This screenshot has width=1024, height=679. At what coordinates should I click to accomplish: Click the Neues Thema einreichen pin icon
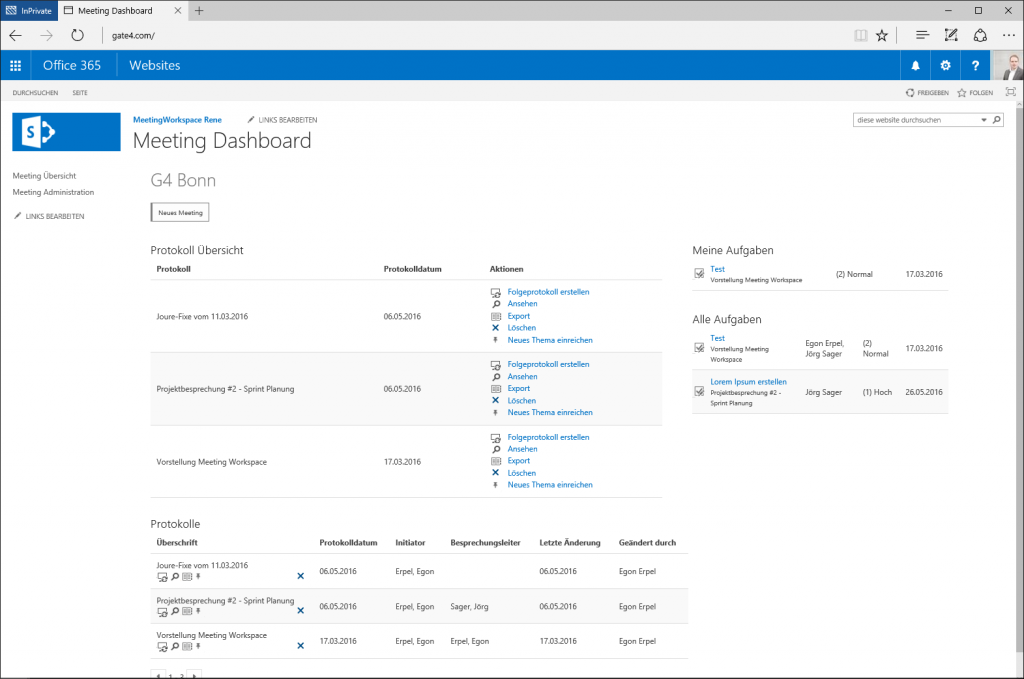[x=494, y=340]
